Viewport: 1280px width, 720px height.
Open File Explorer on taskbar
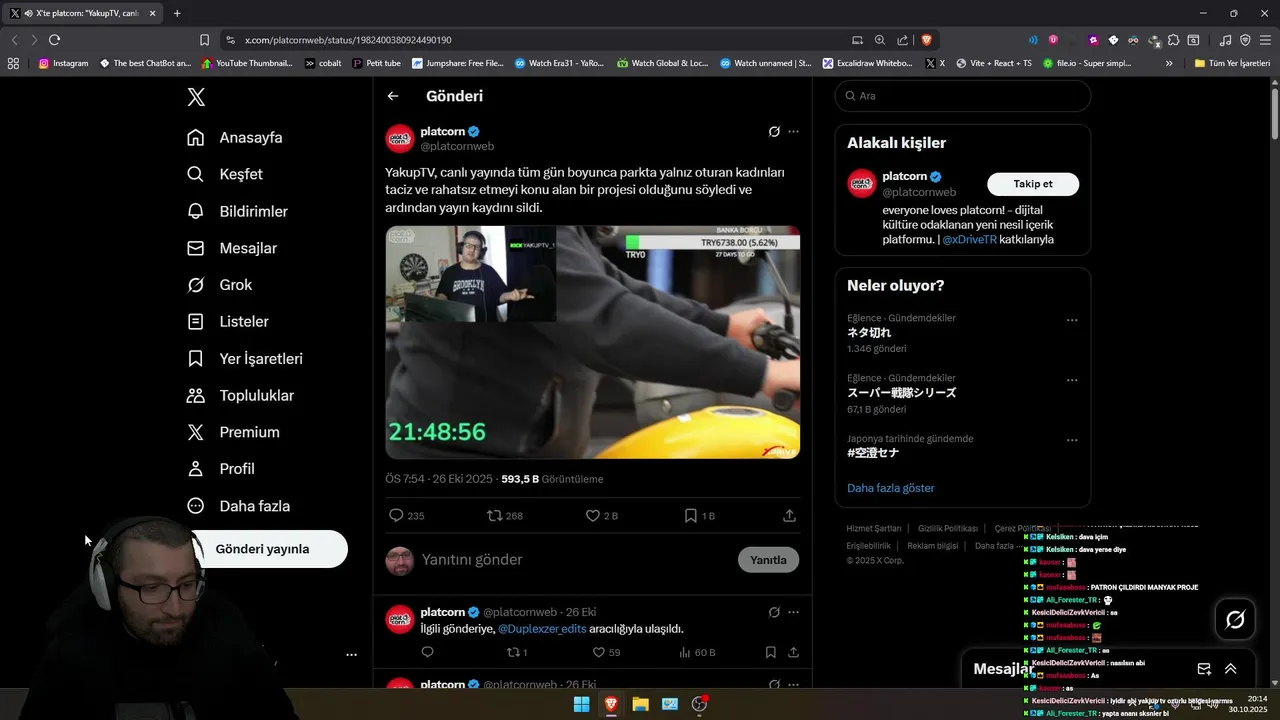tap(640, 704)
